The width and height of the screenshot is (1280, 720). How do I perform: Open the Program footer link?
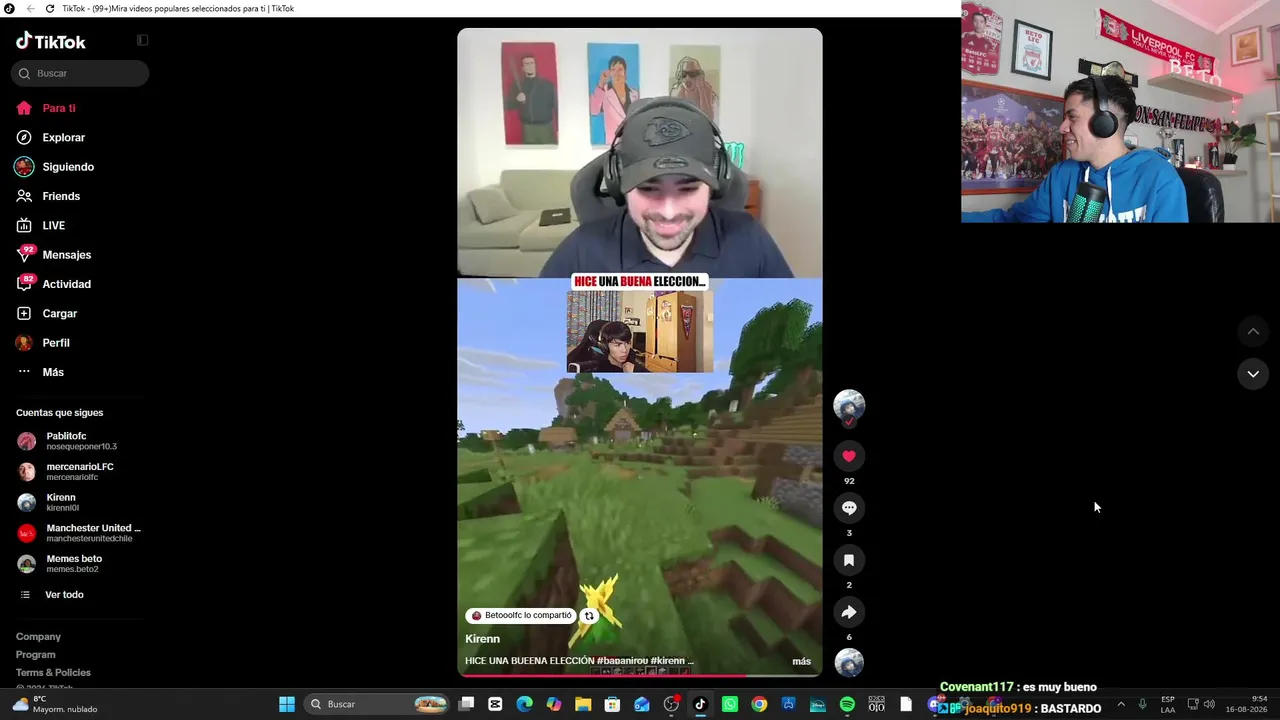tap(36, 655)
